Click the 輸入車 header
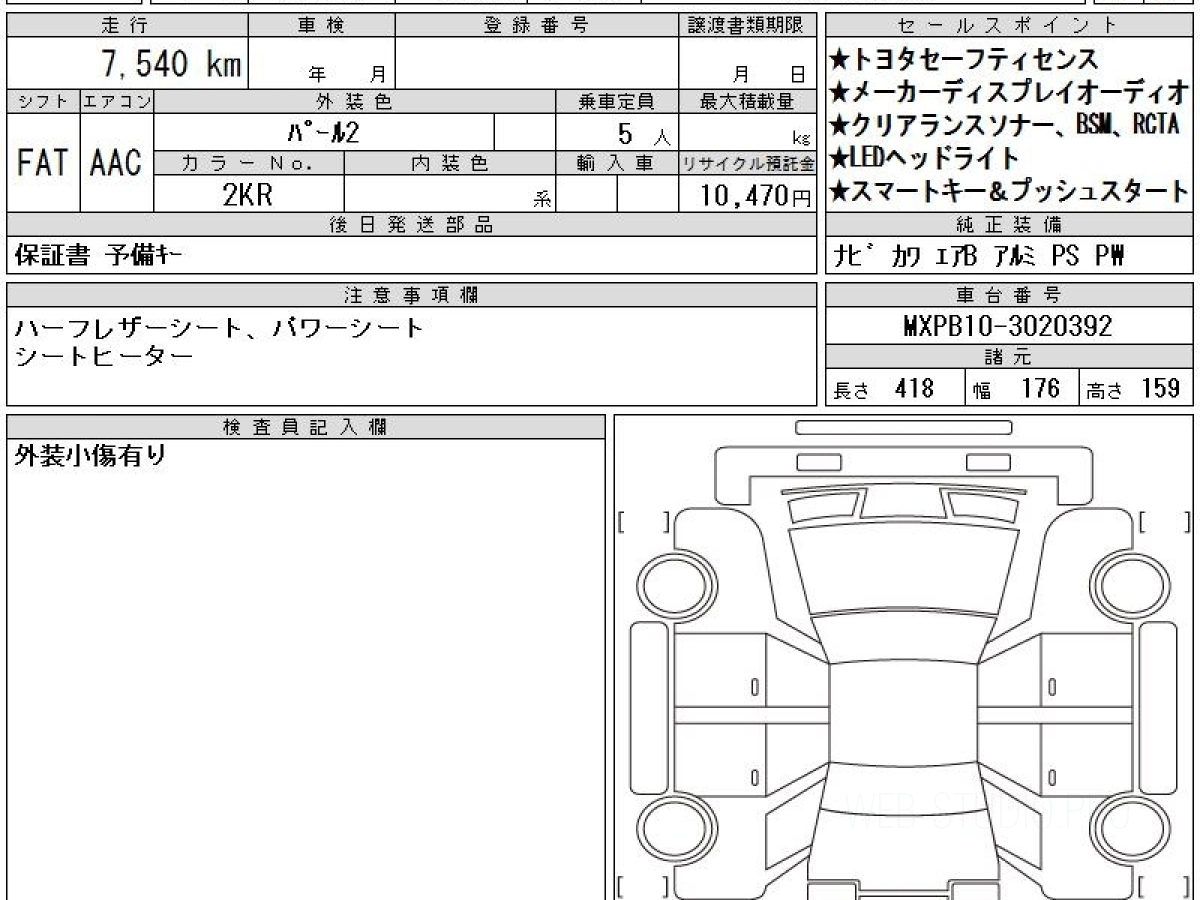Viewport: 1200px width, 900px height. coord(617,163)
